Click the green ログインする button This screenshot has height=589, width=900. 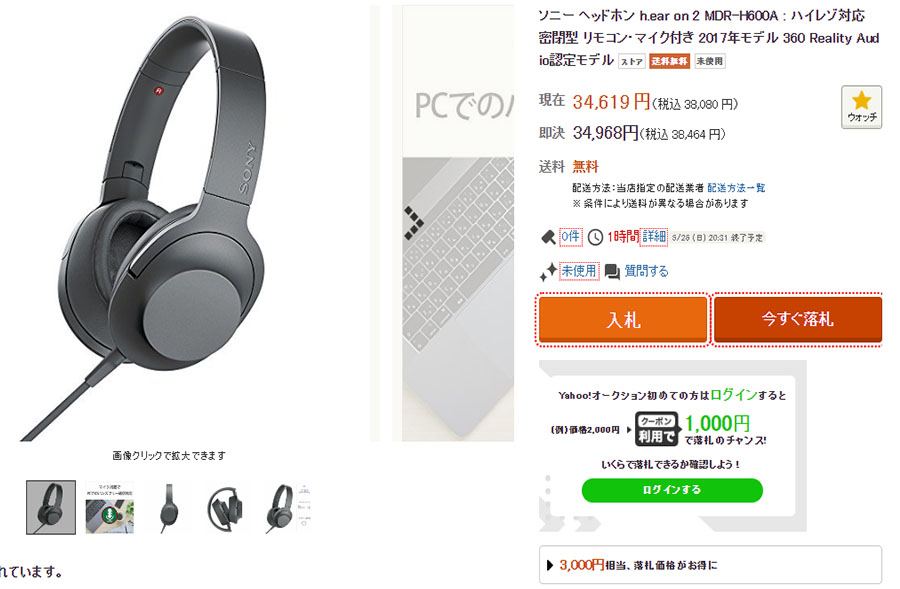pyautogui.click(x=672, y=490)
